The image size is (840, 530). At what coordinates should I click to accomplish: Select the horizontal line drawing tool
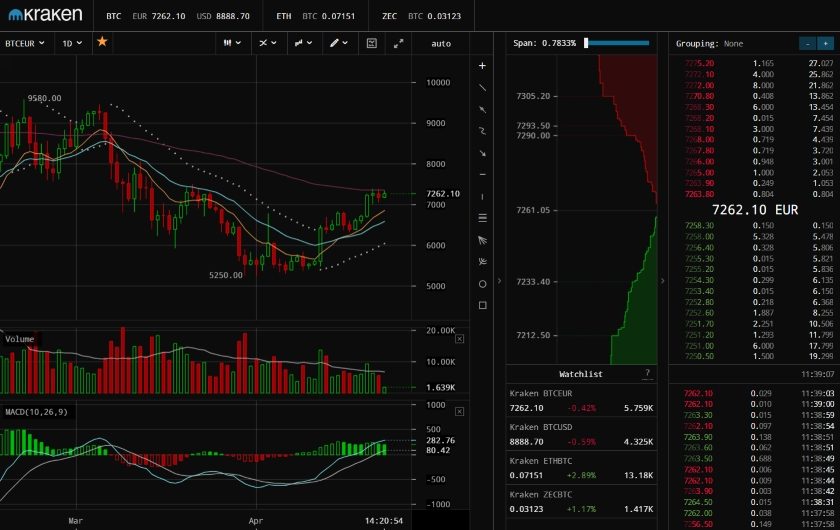click(x=482, y=175)
